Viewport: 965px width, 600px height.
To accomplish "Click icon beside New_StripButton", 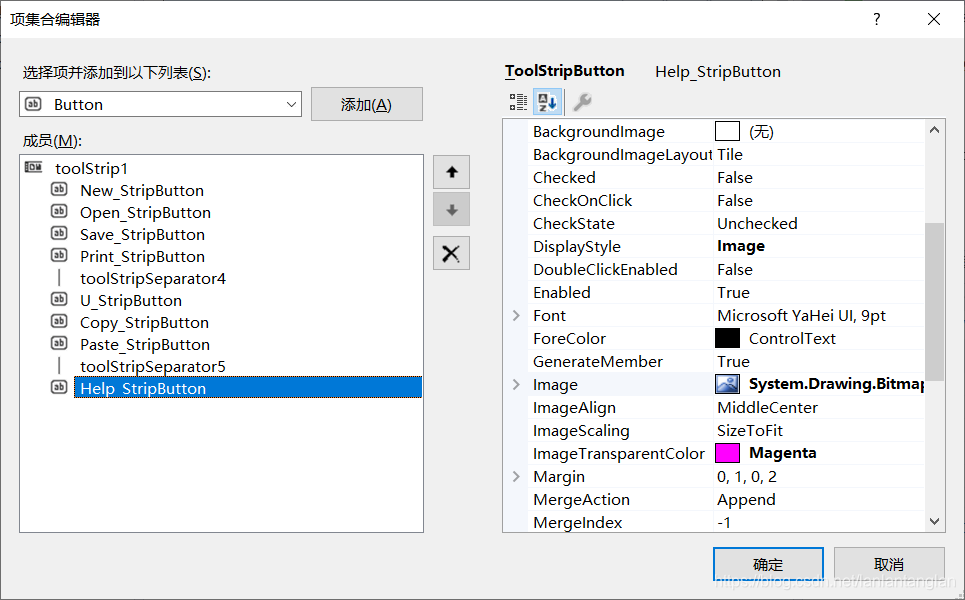I will pyautogui.click(x=59, y=189).
